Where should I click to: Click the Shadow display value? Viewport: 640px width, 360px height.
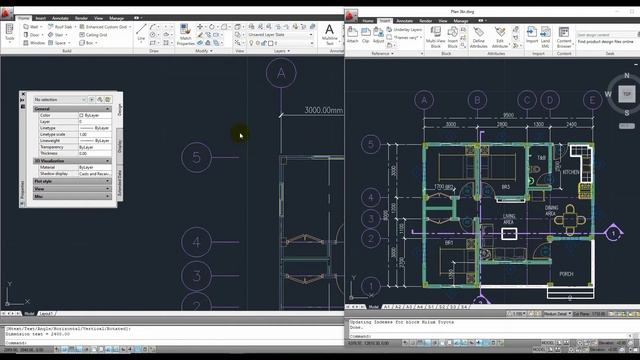(95, 174)
